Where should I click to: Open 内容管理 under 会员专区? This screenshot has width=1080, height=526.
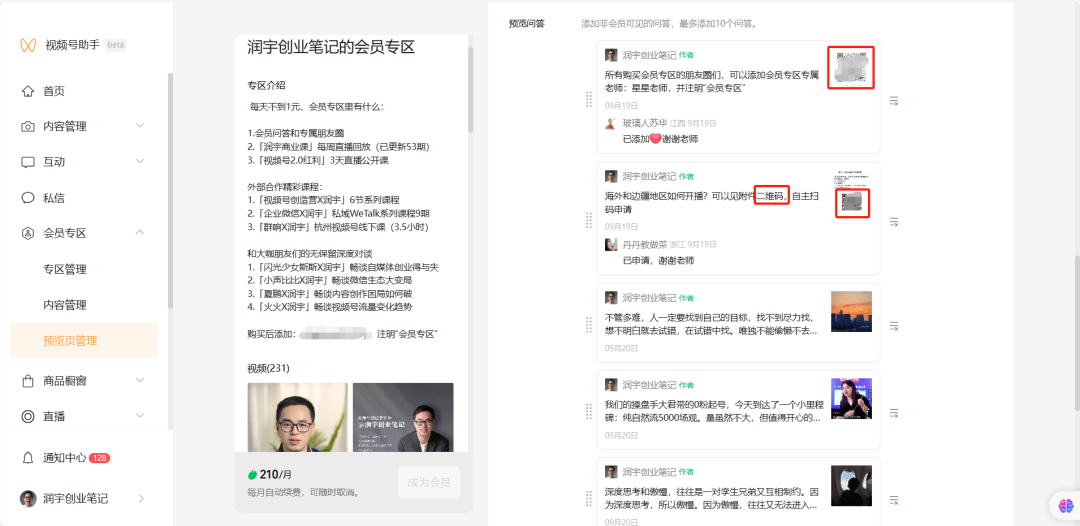coord(65,305)
